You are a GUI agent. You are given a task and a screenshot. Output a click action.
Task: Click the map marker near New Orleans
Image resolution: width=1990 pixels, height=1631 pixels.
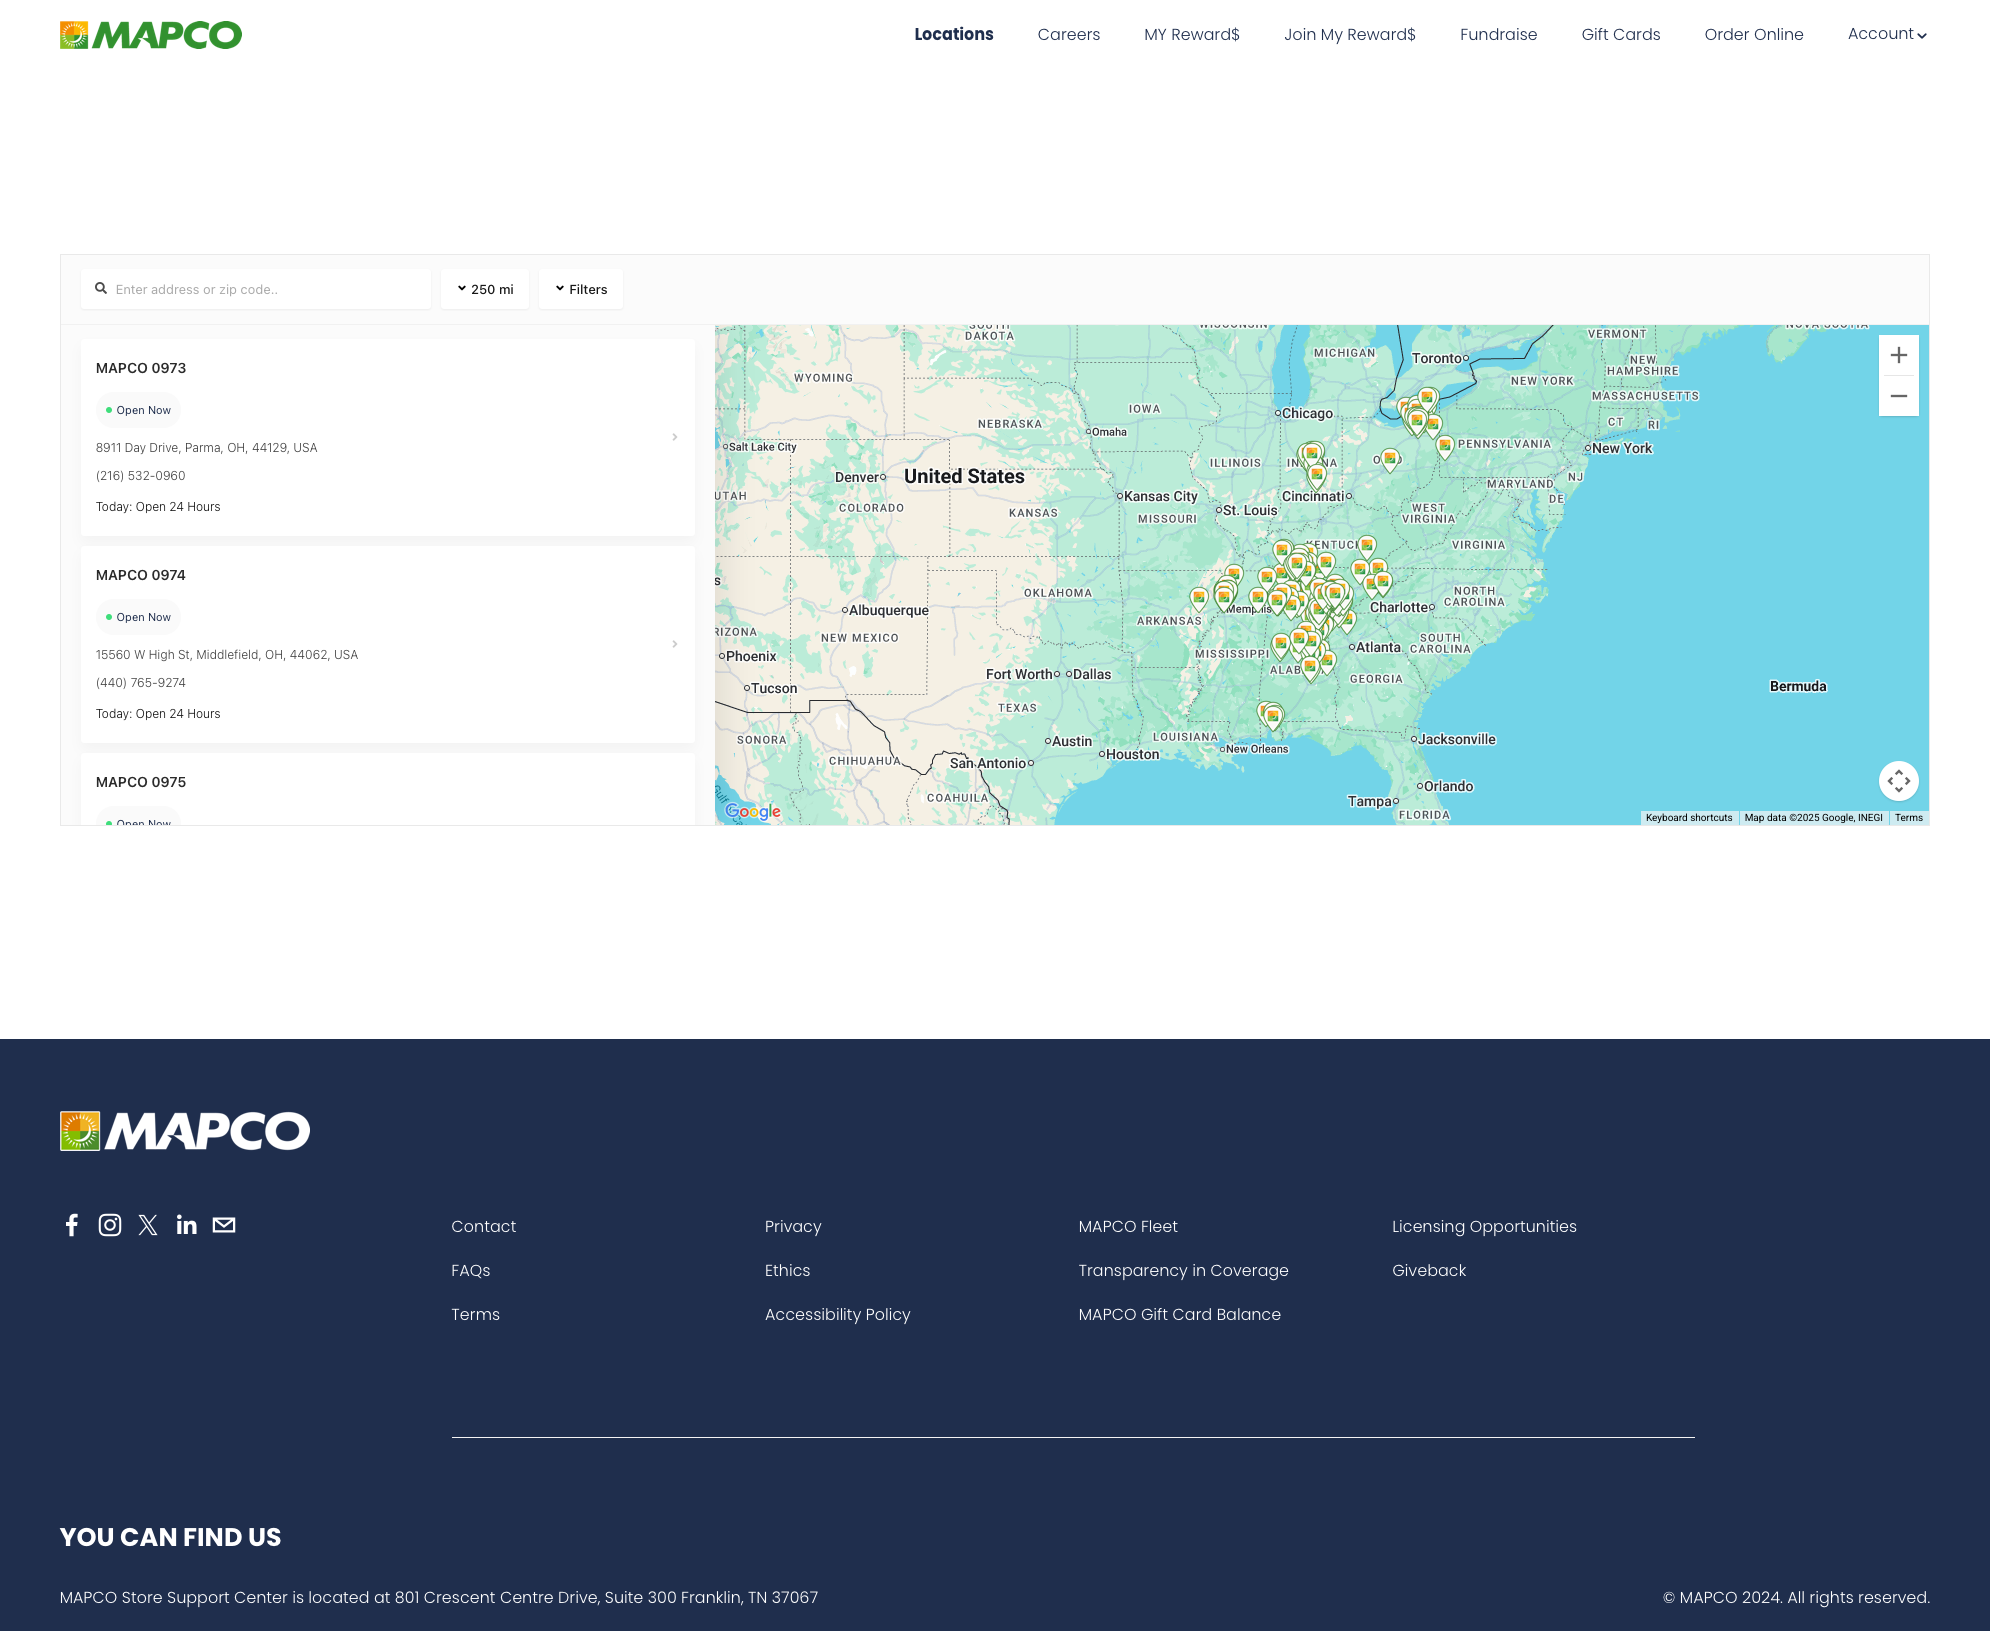coord(1272,714)
